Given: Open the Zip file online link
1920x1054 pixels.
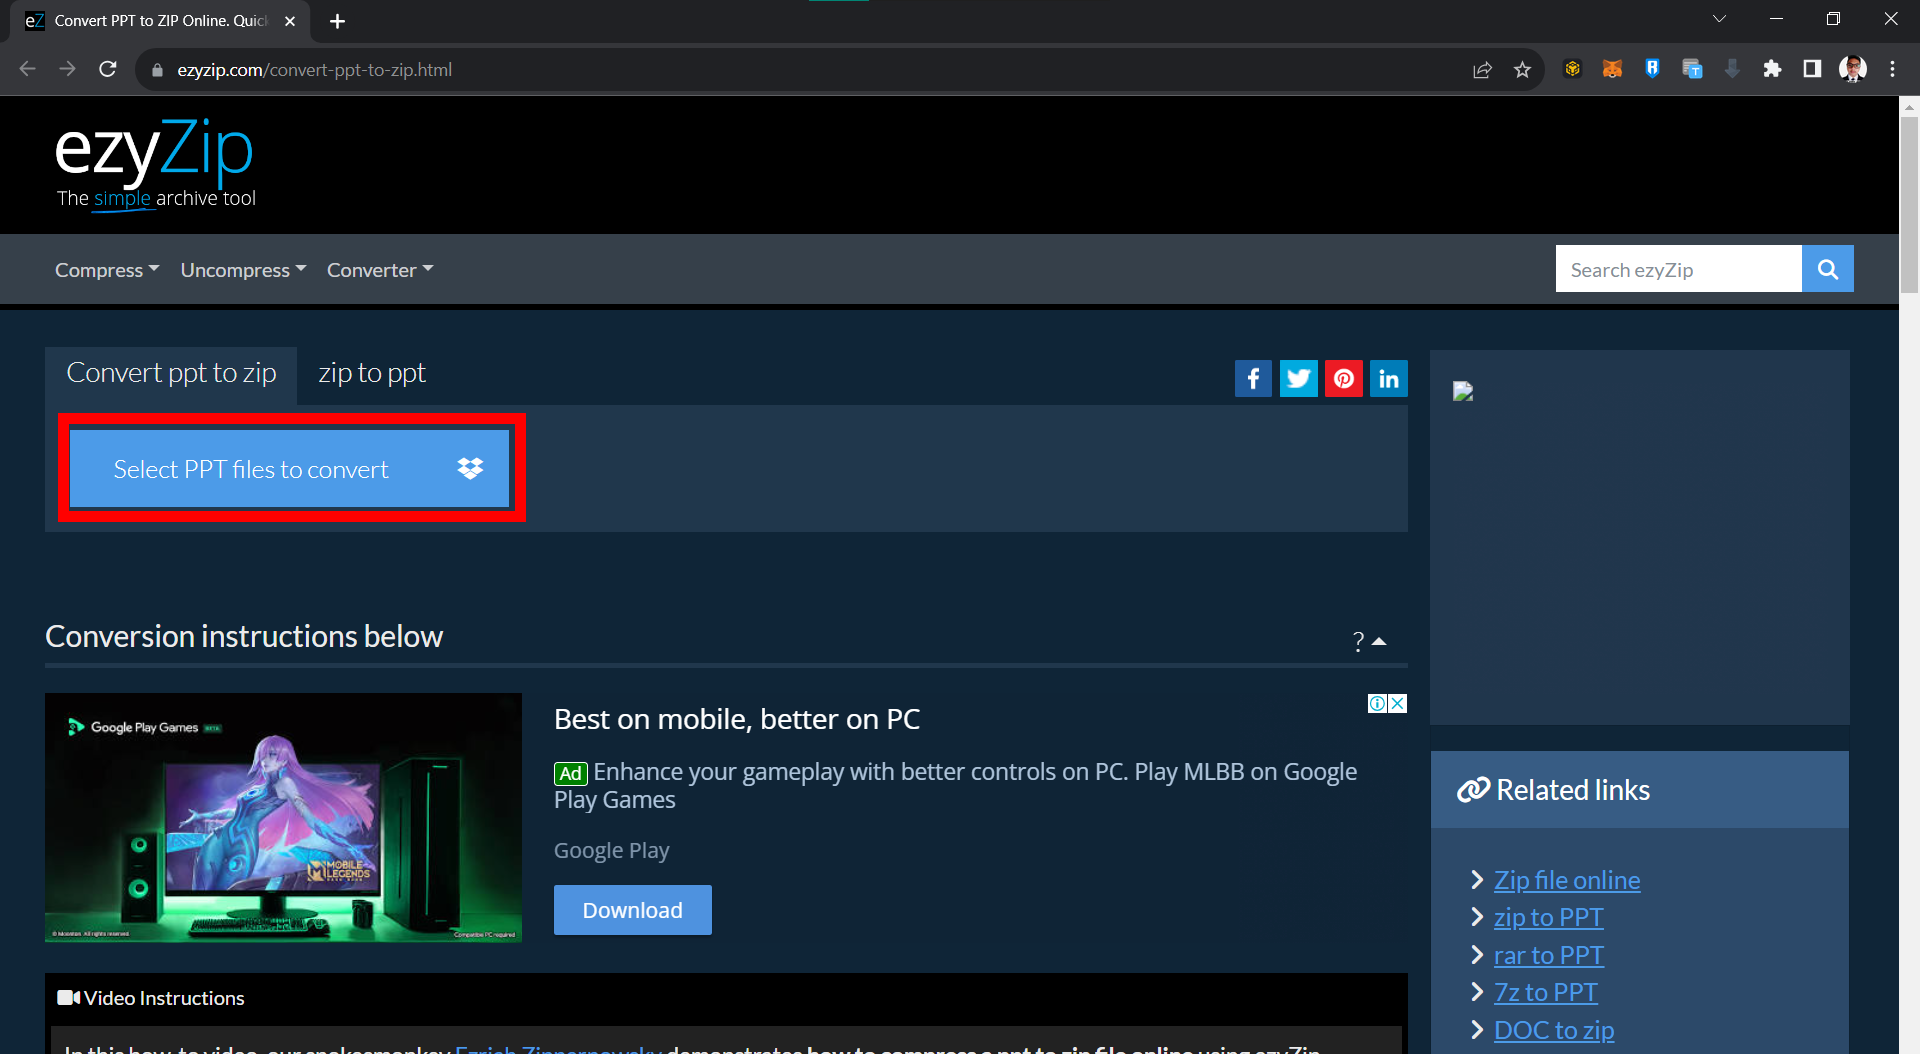Looking at the screenshot, I should [x=1566, y=880].
